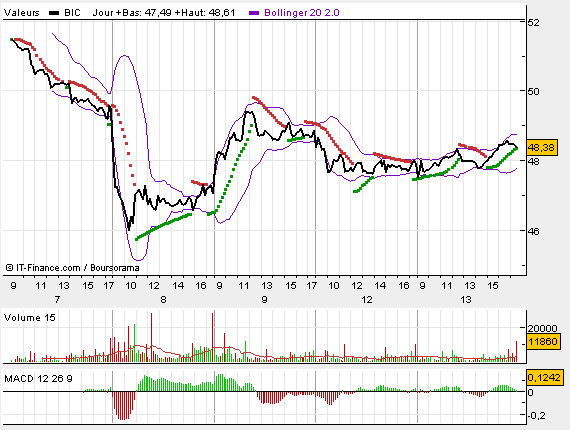Click the MACD axis -0,2 label
The image size is (570, 430).
[x=537, y=415]
